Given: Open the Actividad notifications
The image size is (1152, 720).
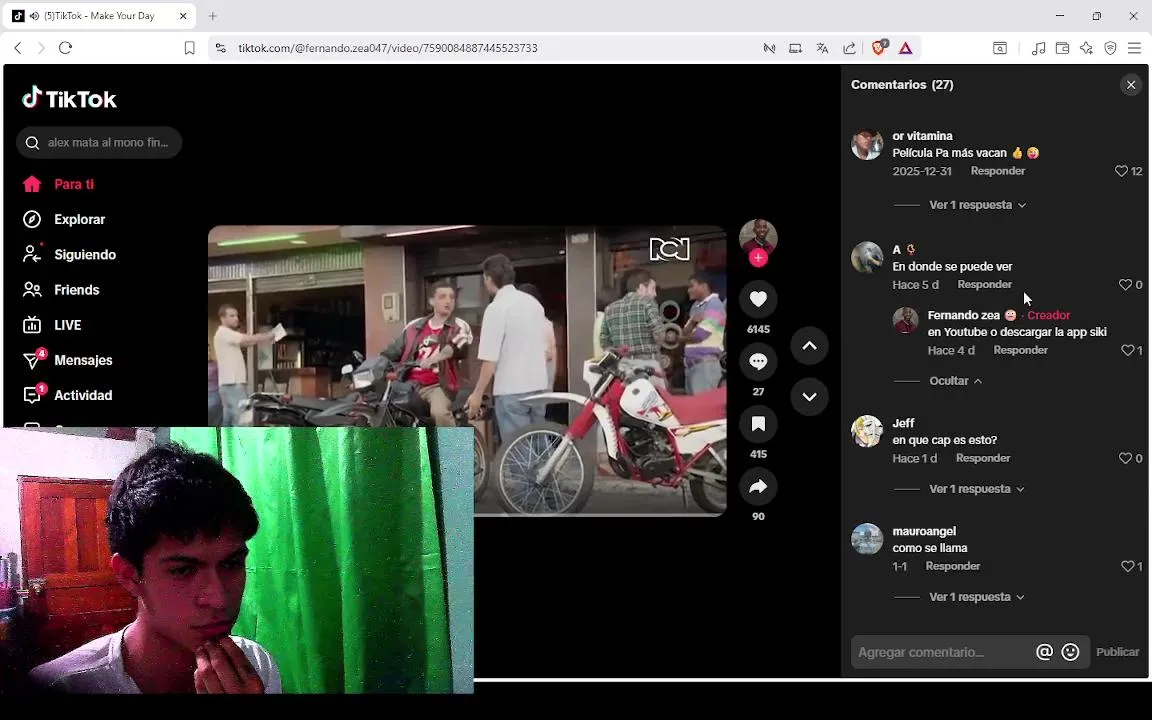Looking at the screenshot, I should [x=68, y=396].
